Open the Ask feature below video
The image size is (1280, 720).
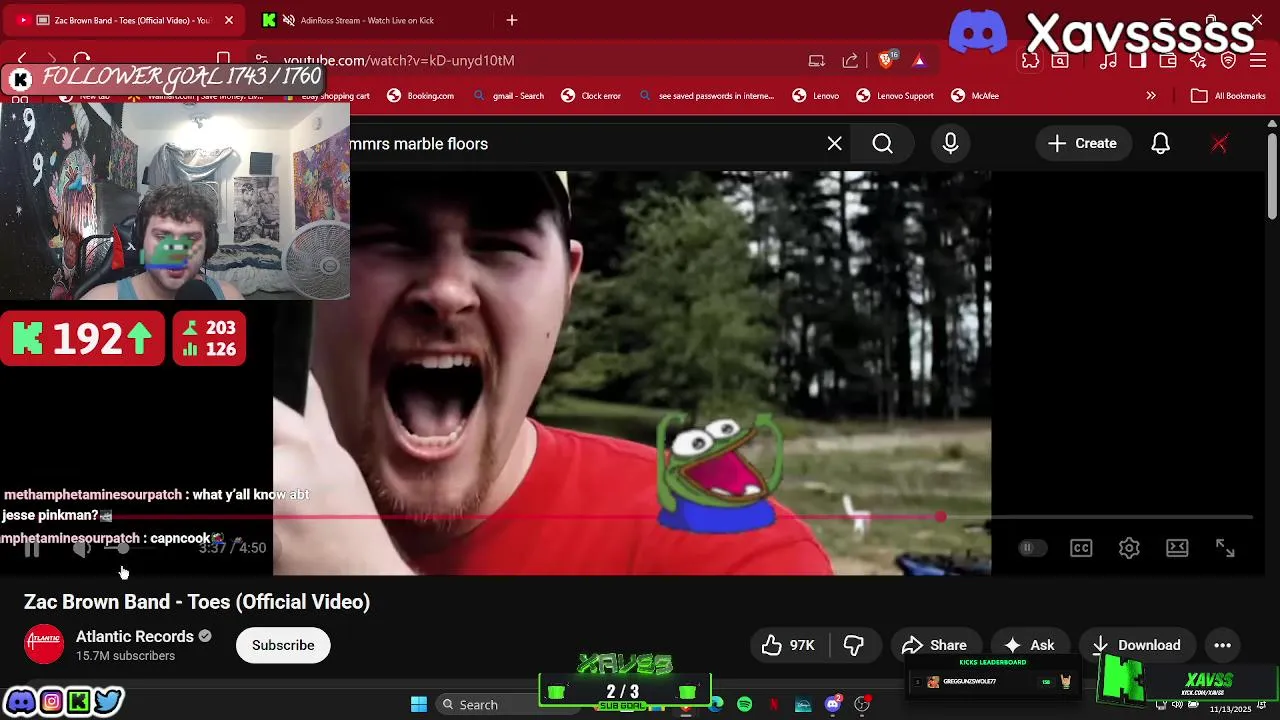[1030, 645]
